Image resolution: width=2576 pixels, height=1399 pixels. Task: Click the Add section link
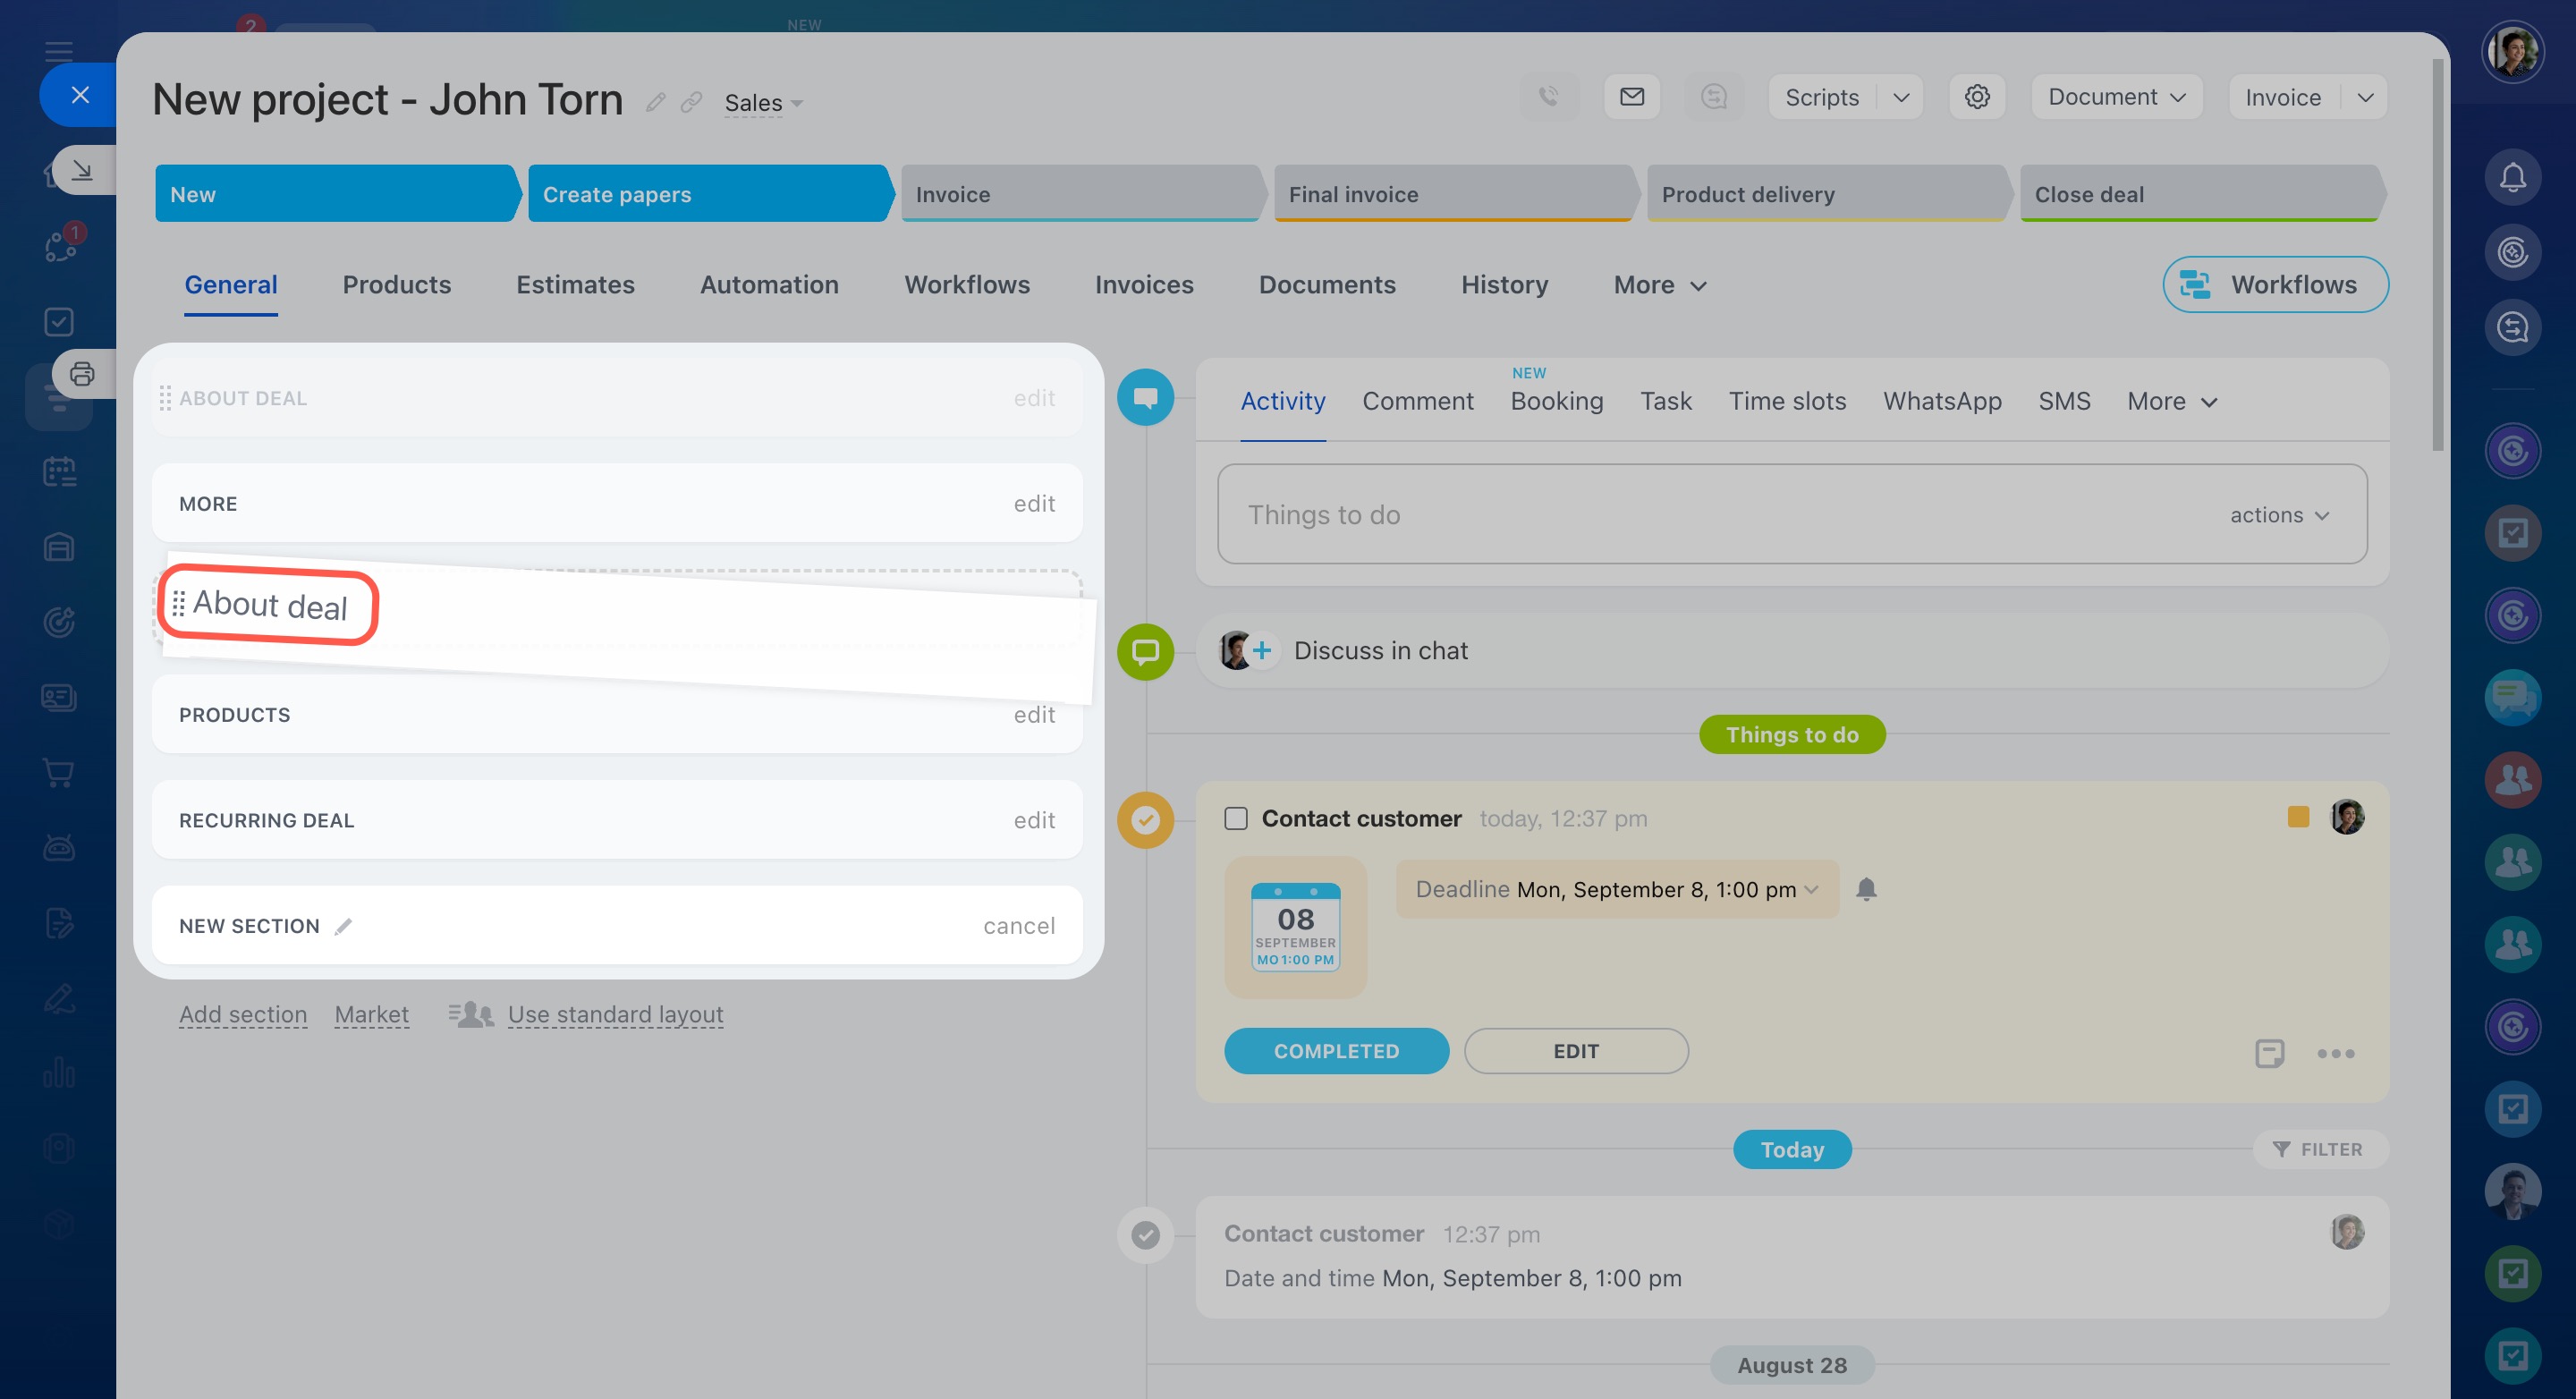(243, 1014)
